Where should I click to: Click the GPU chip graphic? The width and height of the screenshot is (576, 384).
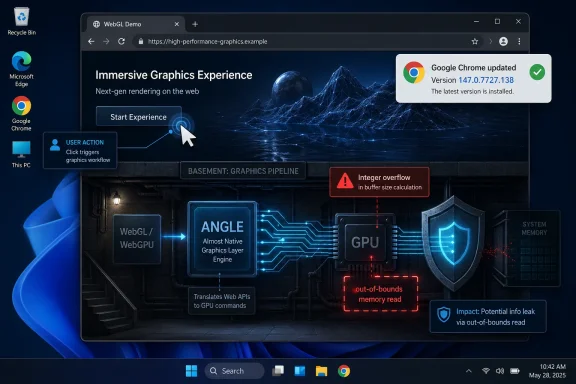(365, 243)
